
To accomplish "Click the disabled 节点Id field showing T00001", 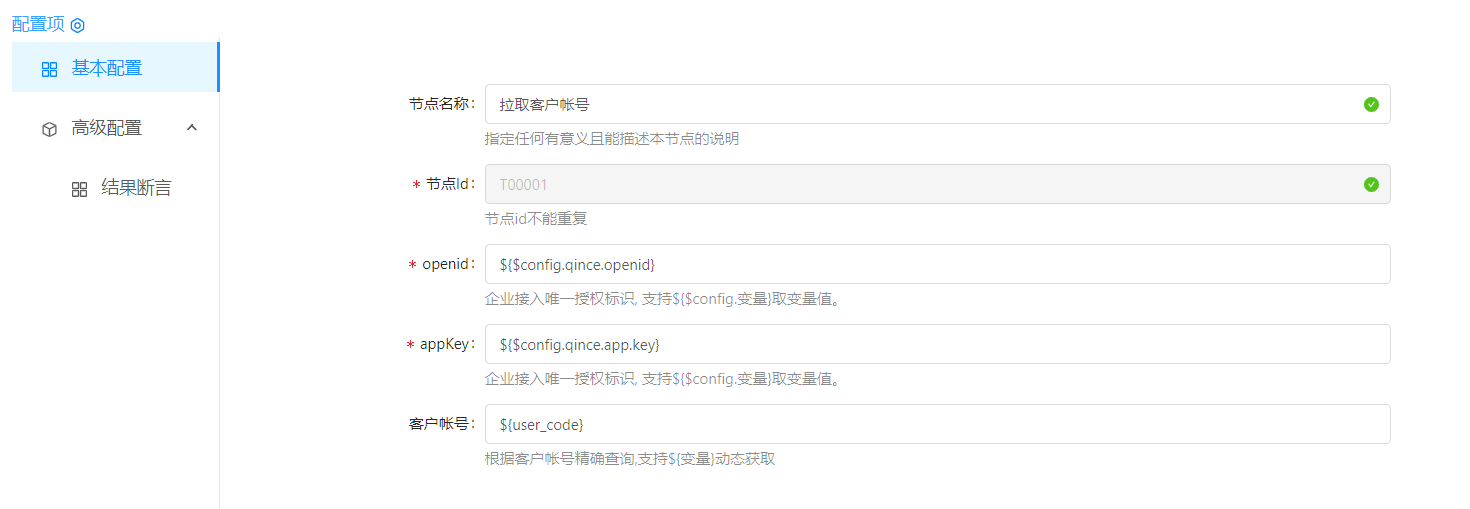I will (x=920, y=184).
